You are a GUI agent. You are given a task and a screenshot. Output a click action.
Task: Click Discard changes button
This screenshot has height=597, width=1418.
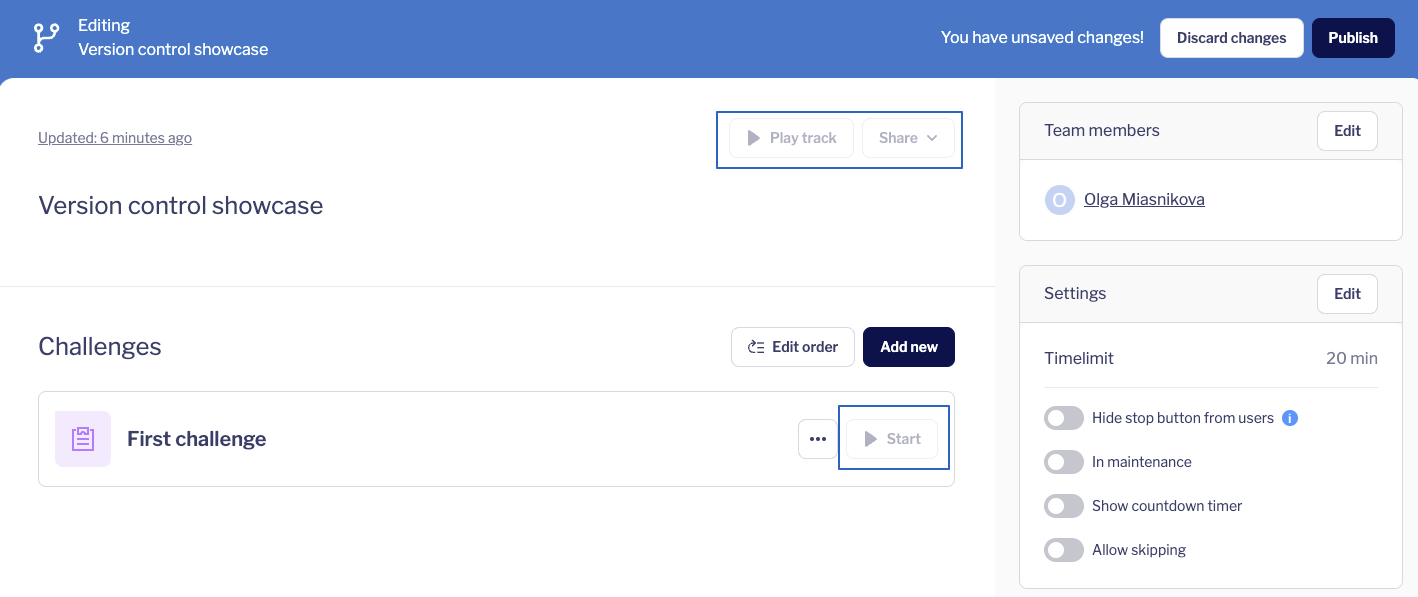1231,38
